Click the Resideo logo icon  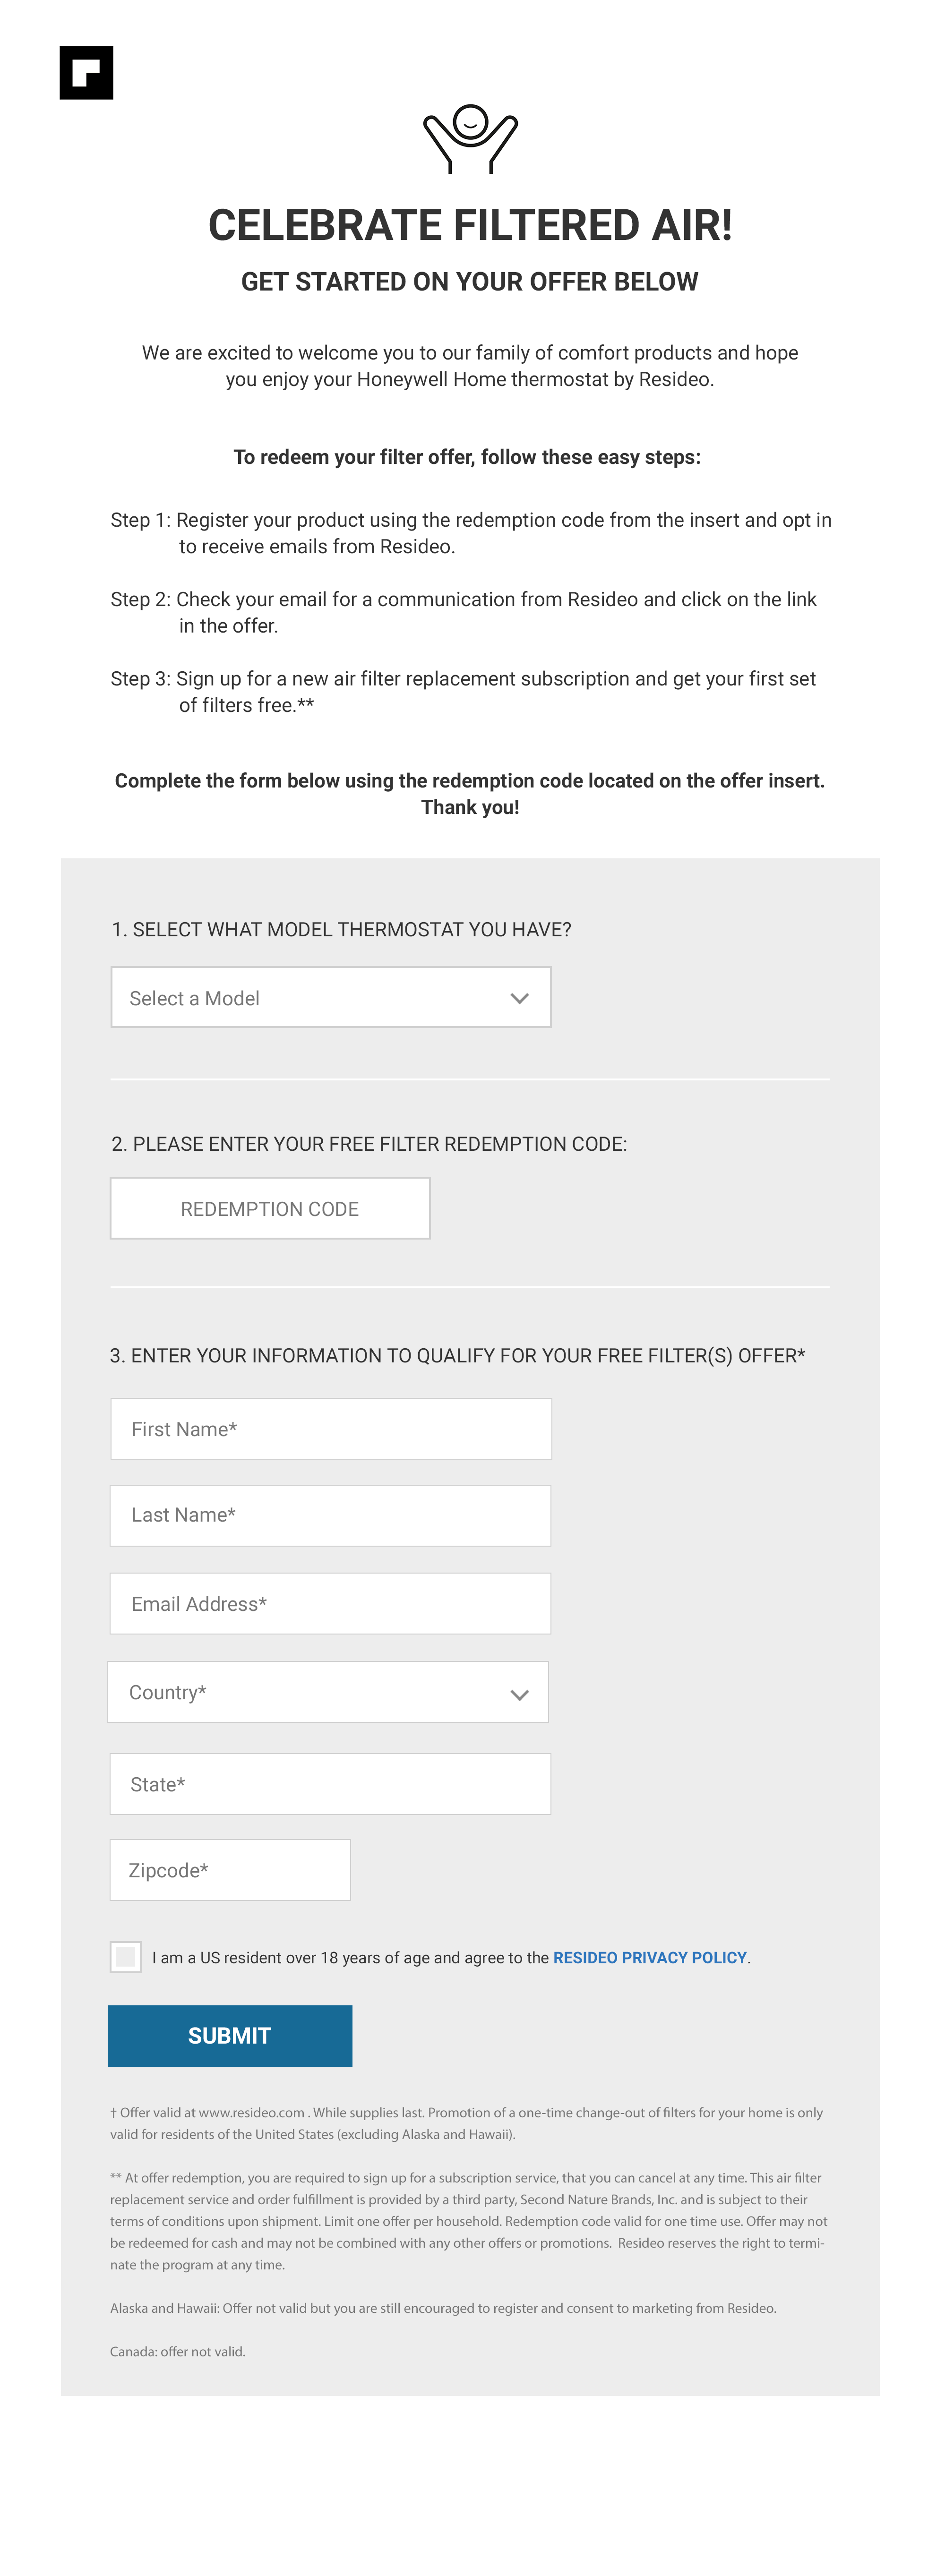(86, 73)
